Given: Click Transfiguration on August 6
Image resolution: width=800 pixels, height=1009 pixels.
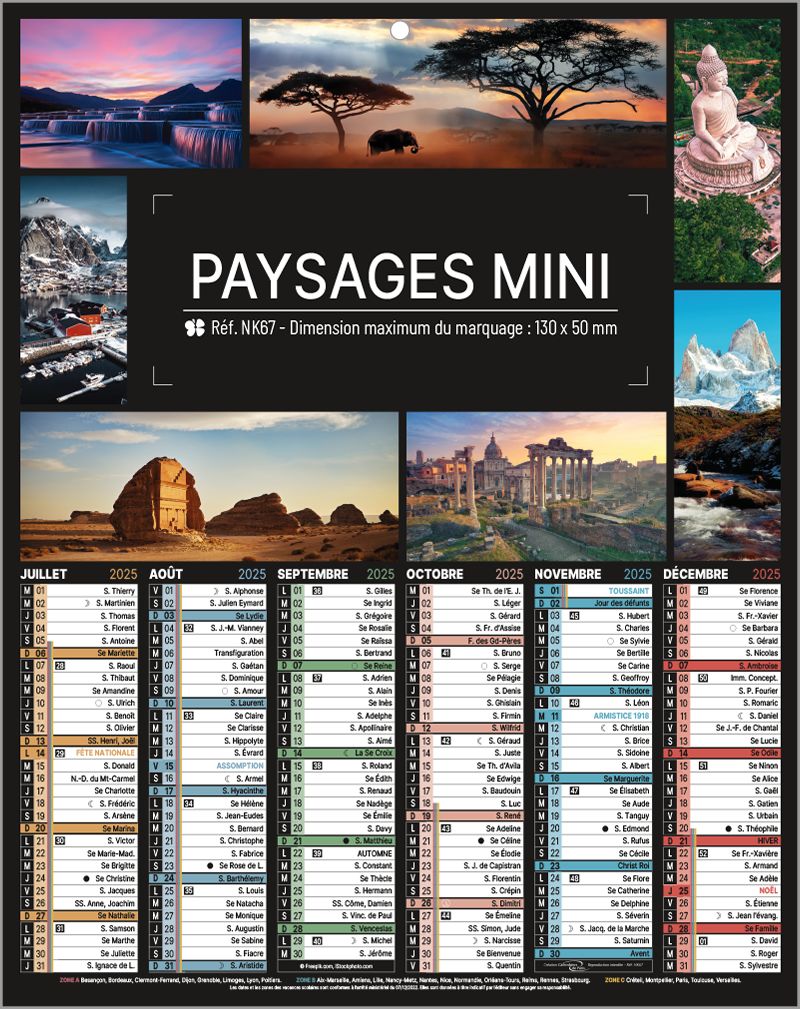Looking at the screenshot, I should pos(239,653).
